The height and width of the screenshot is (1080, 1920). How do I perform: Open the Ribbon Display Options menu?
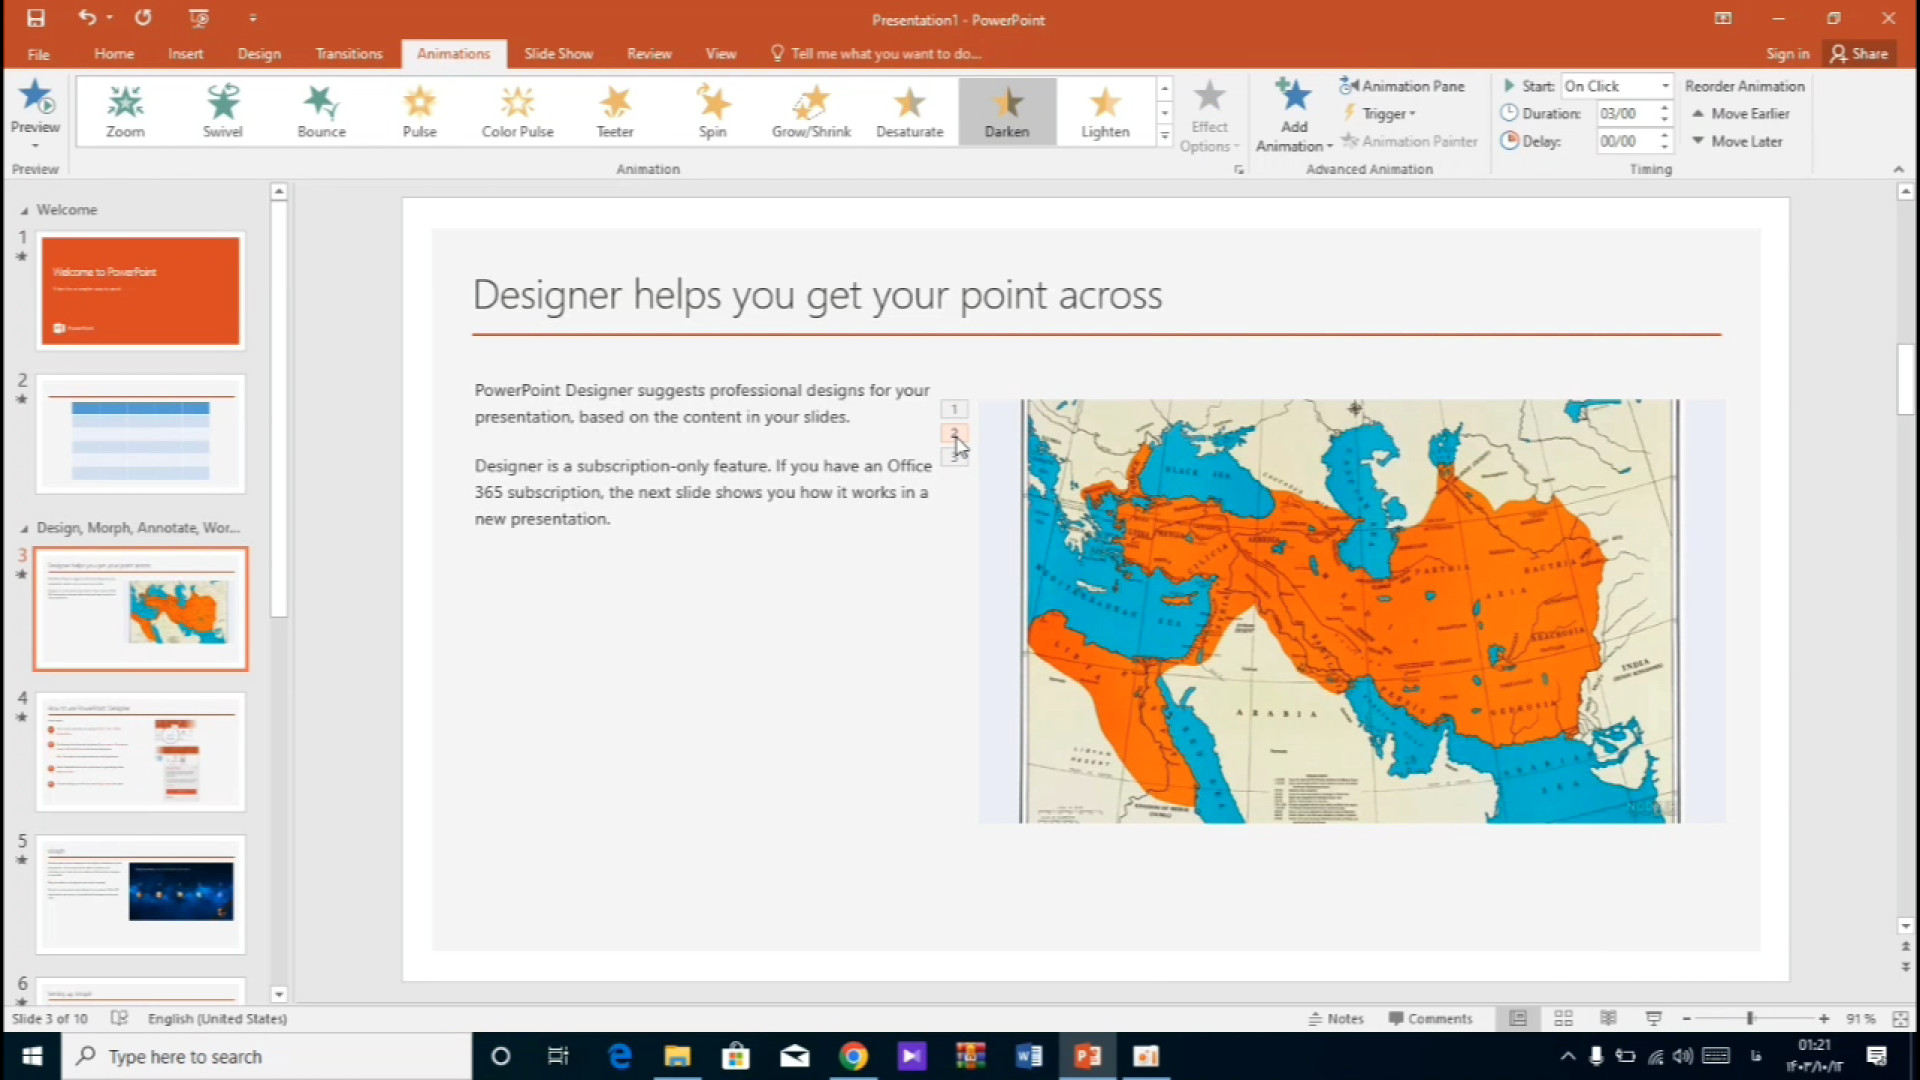click(1723, 18)
